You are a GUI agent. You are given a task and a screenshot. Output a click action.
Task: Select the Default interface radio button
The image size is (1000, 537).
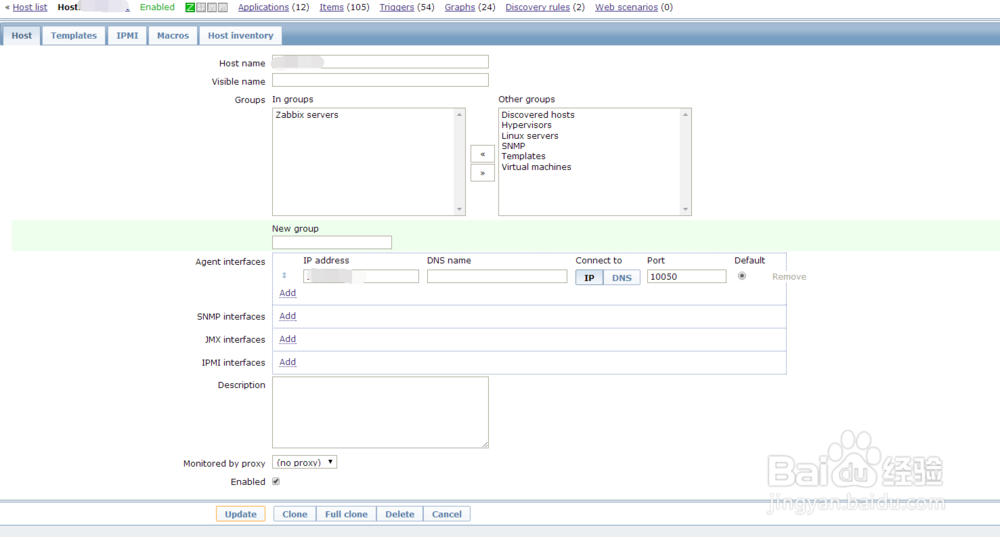point(742,276)
